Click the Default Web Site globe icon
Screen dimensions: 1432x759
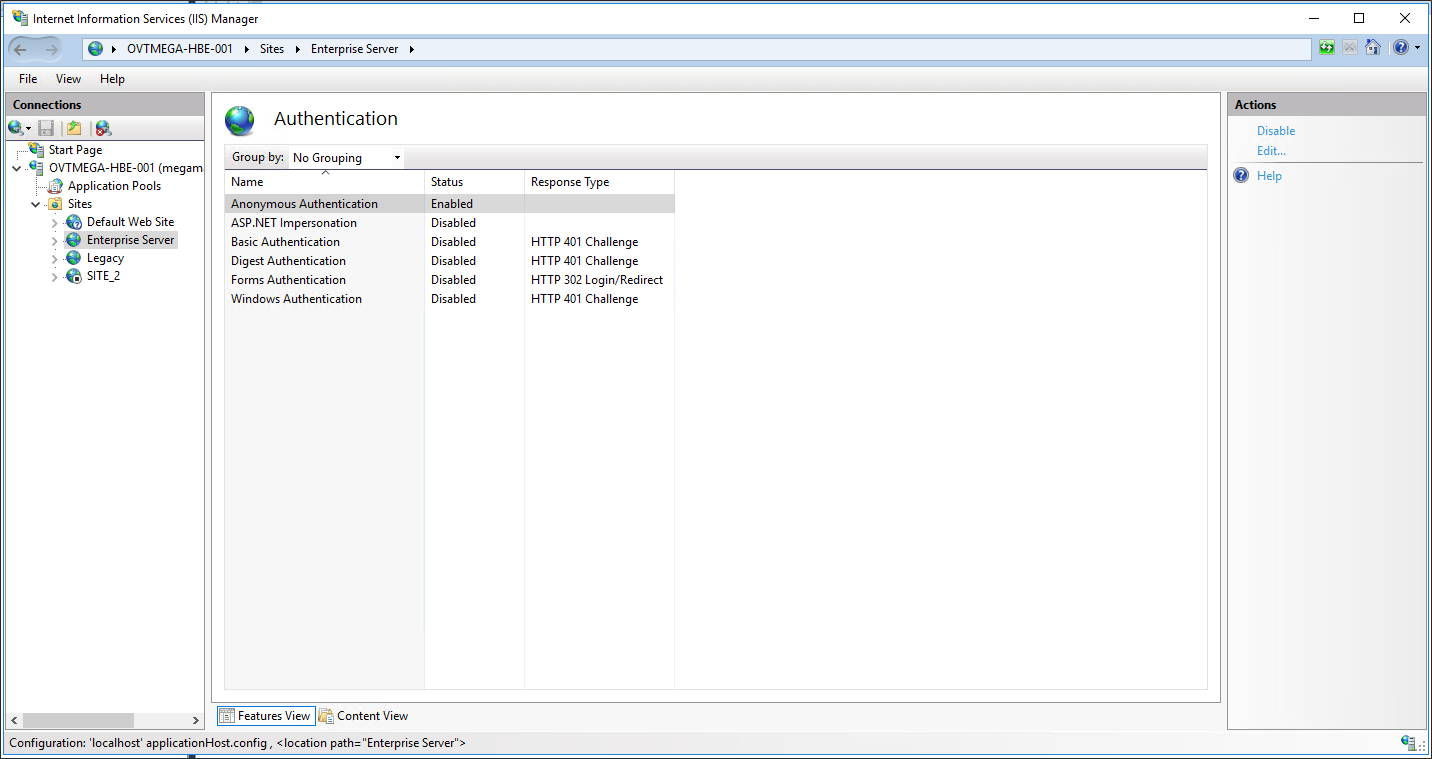pos(74,222)
